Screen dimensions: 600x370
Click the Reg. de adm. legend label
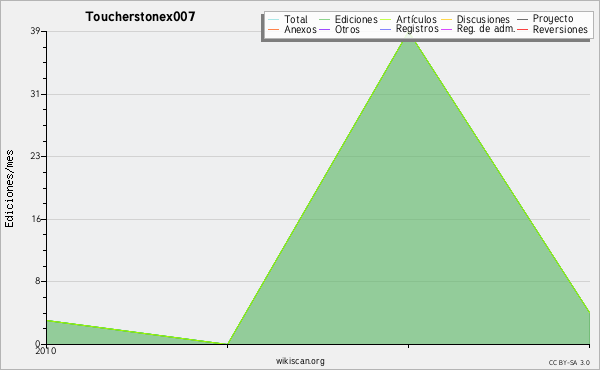pyautogui.click(x=486, y=29)
